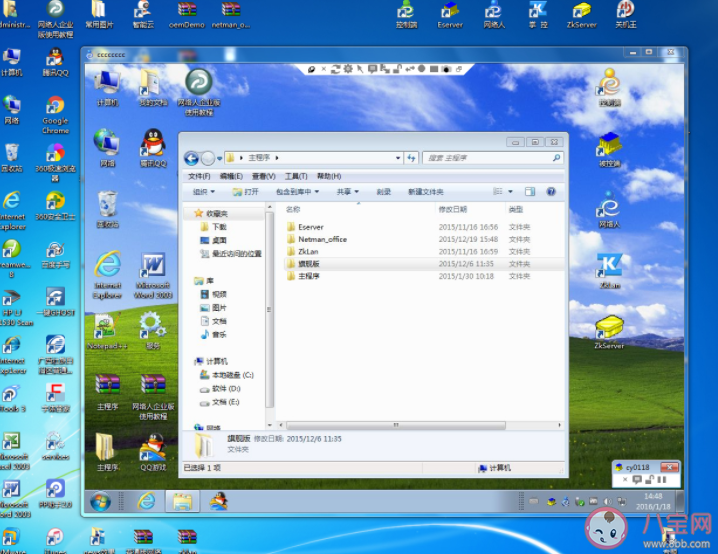The image size is (718, 554).
Task: Expand the 组织 dropdown in toolbar
Action: point(203,191)
